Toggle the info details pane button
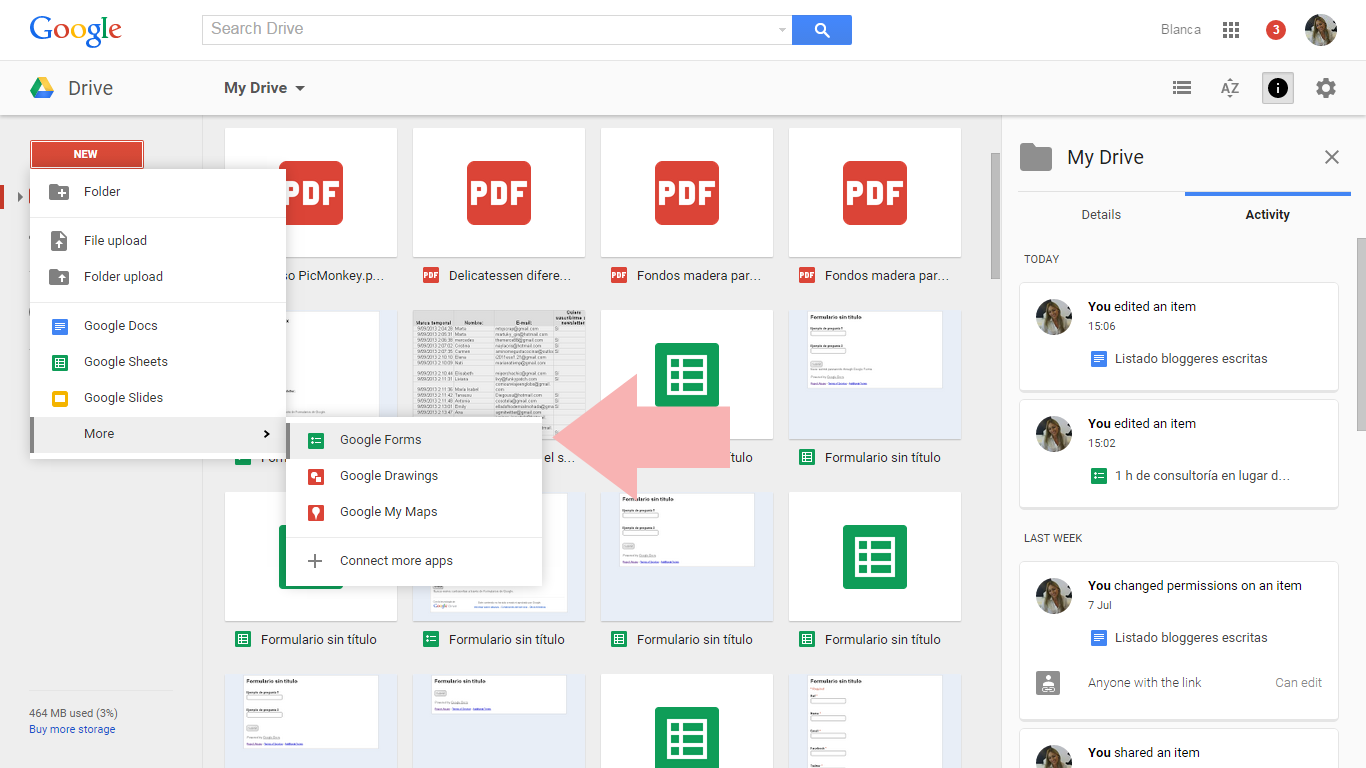1366x768 pixels. click(1277, 88)
